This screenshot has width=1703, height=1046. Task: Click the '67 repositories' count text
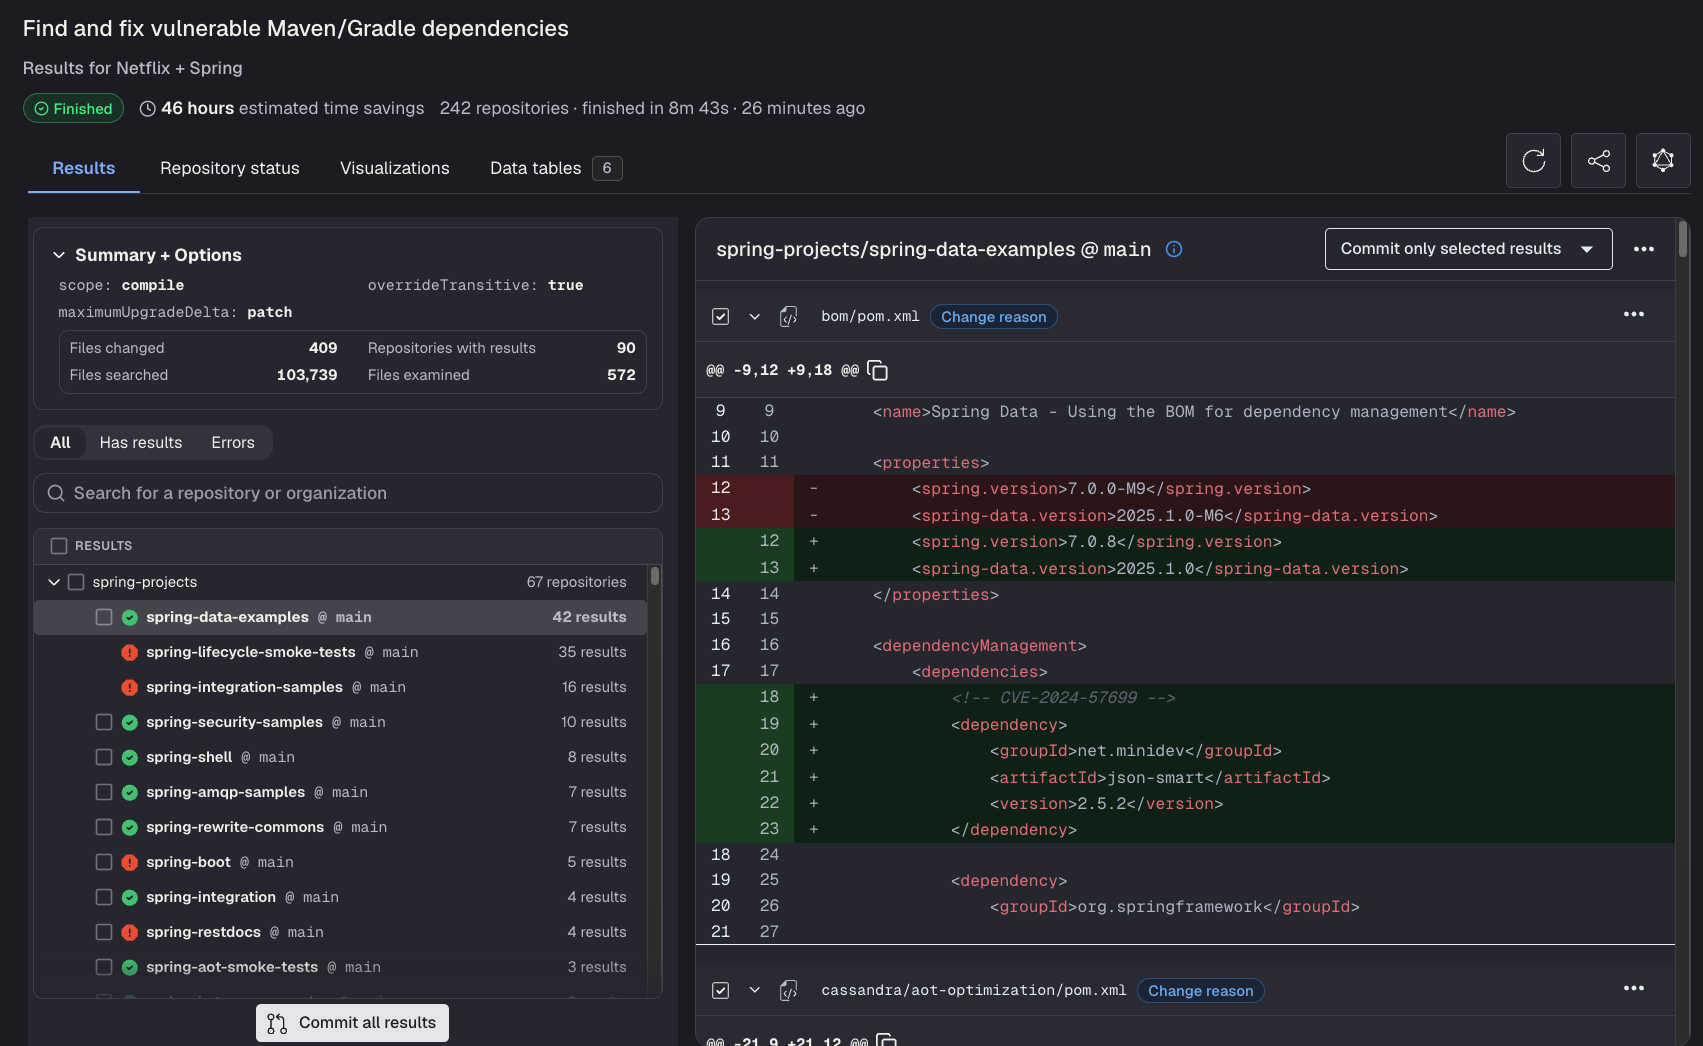[577, 582]
